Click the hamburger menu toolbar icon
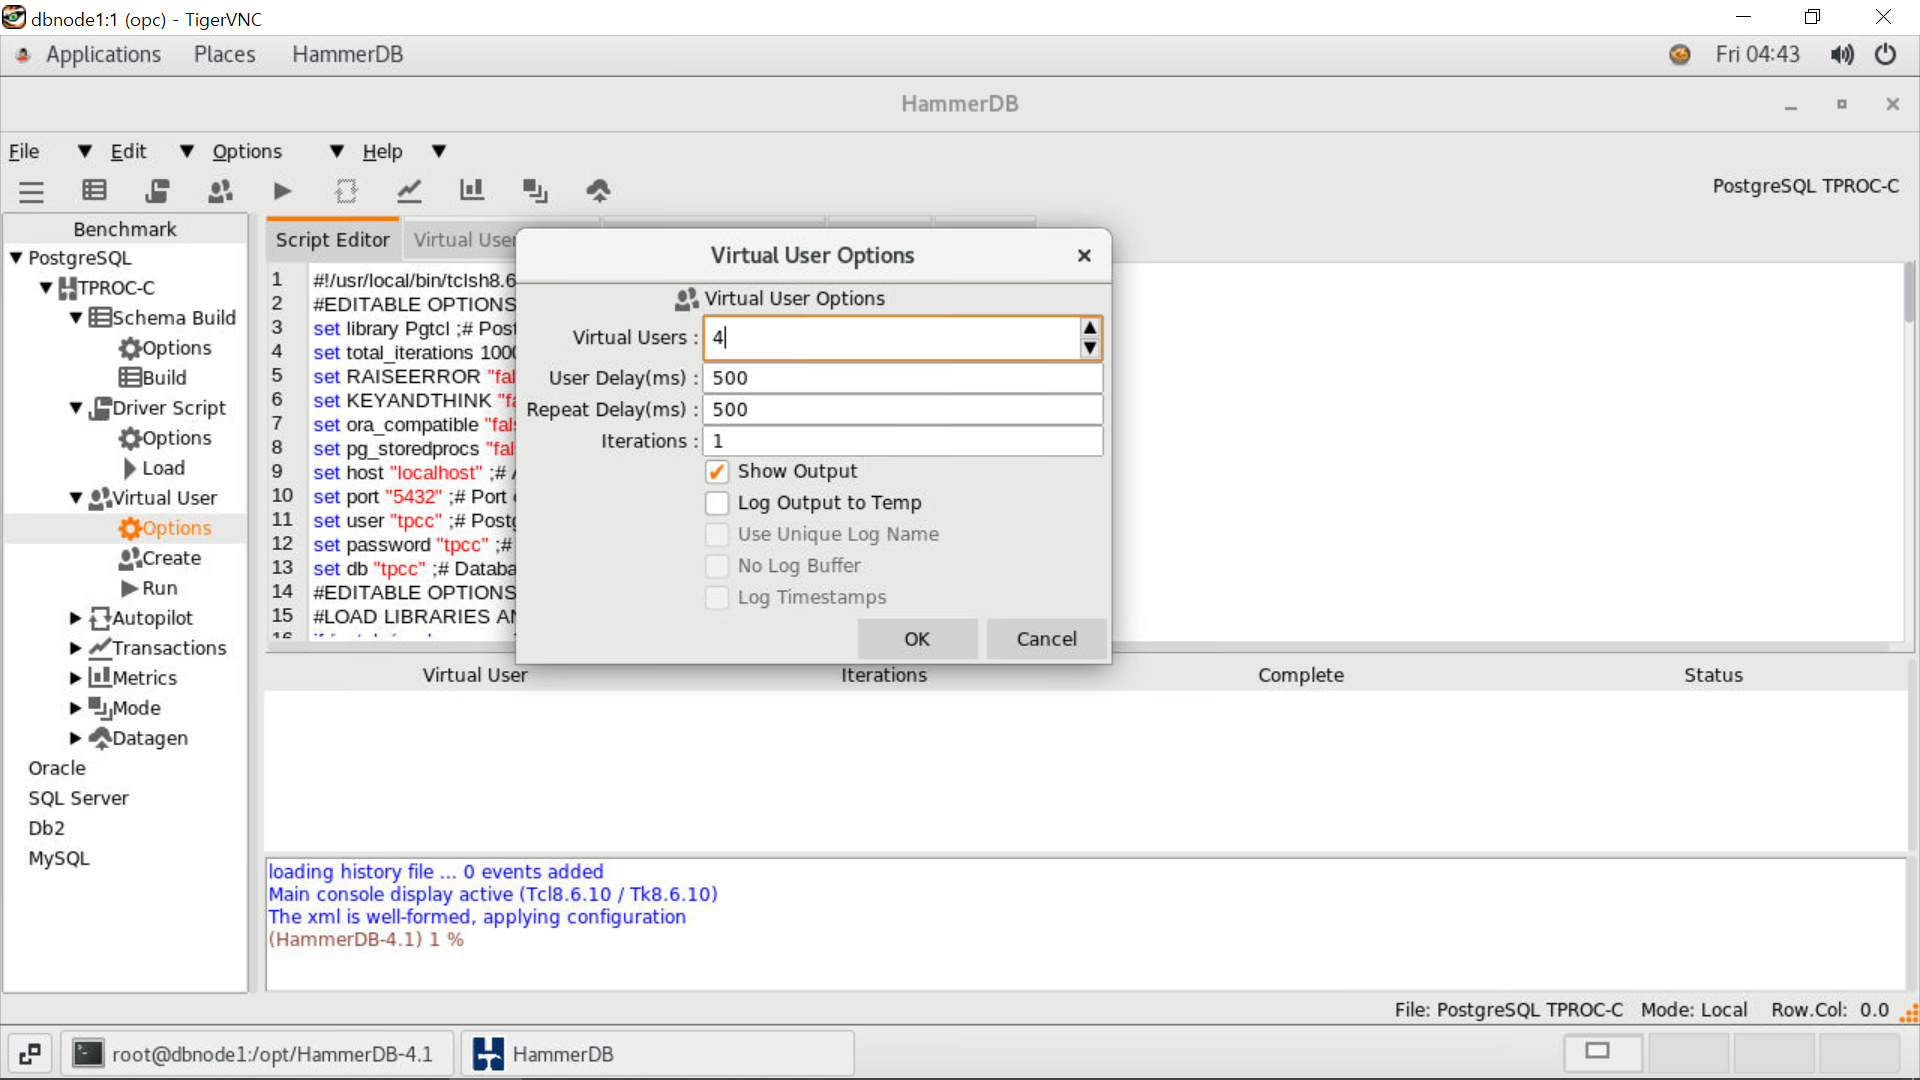 coord(32,191)
